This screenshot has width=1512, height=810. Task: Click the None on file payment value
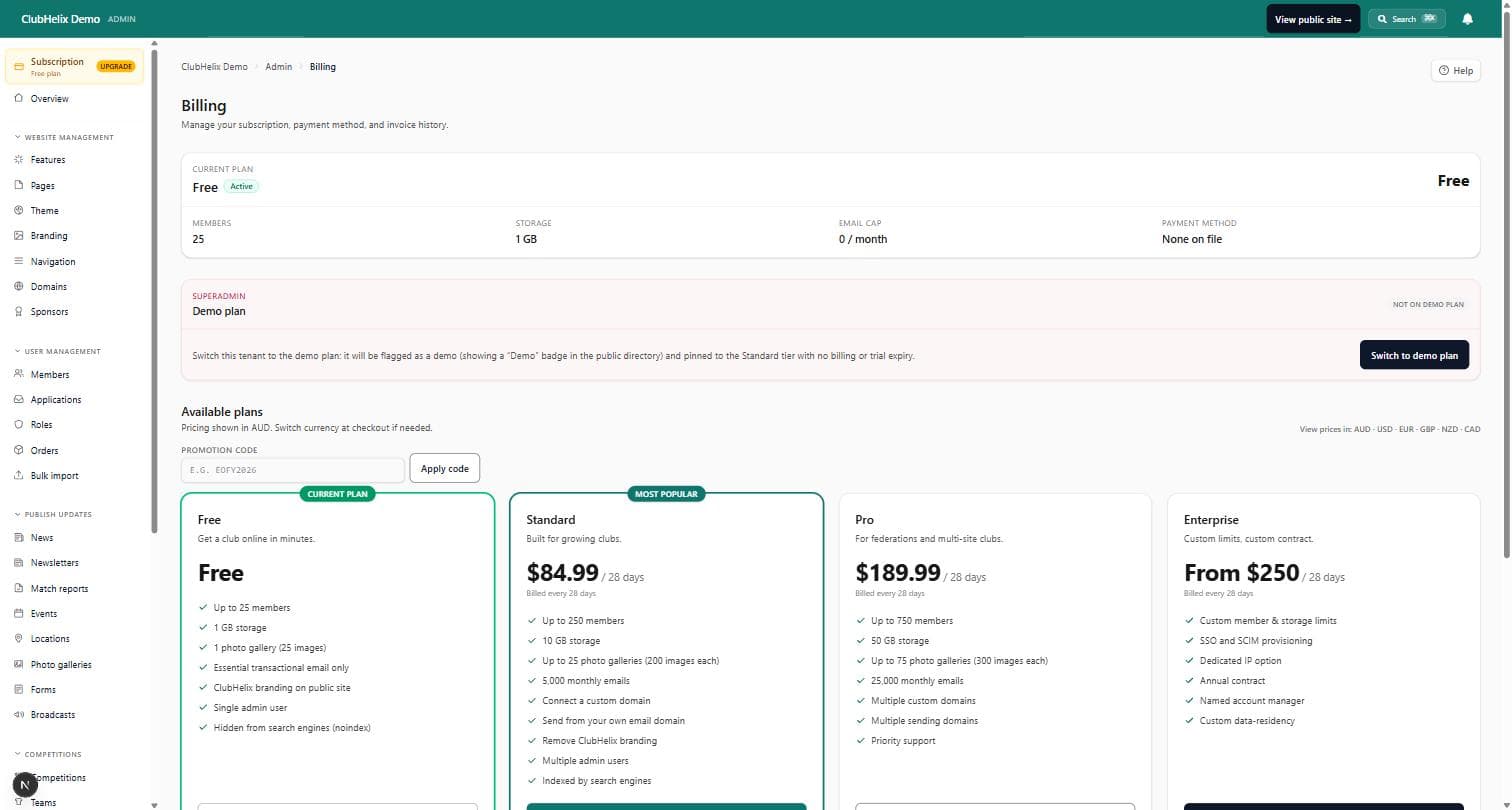pyautogui.click(x=1192, y=239)
